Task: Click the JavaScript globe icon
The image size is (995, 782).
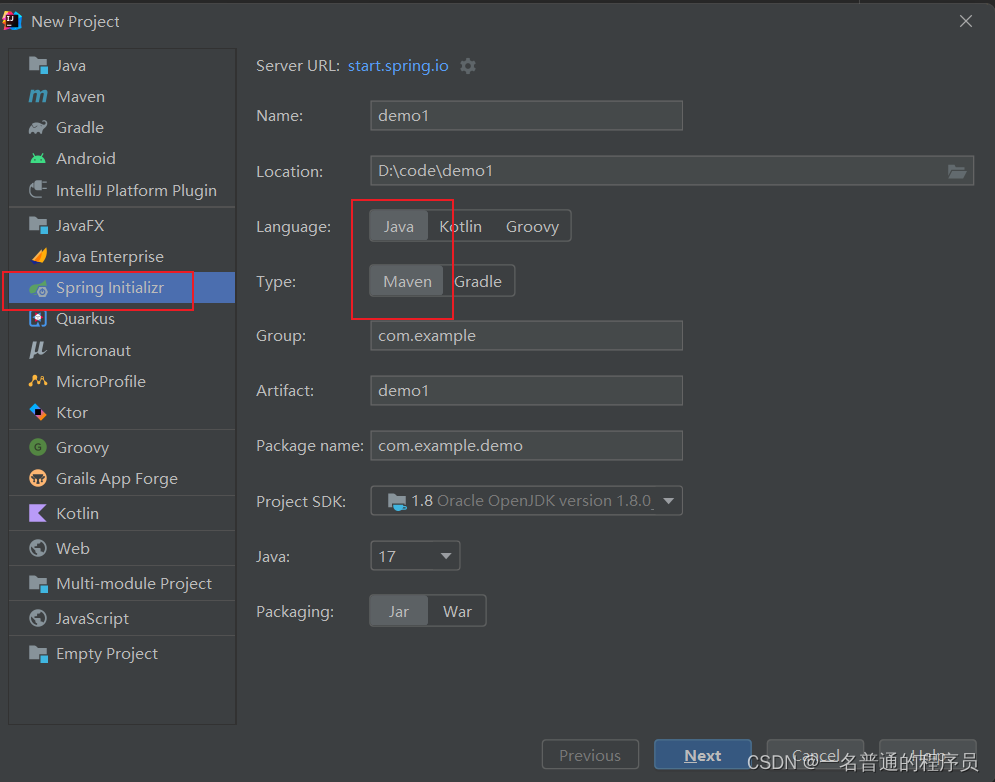Action: 38,618
